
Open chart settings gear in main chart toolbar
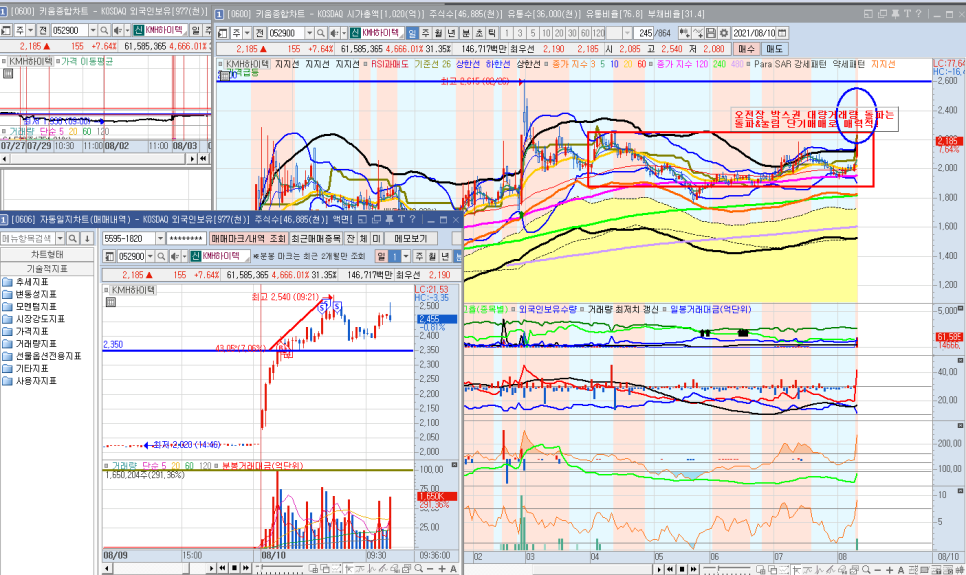click(x=723, y=33)
